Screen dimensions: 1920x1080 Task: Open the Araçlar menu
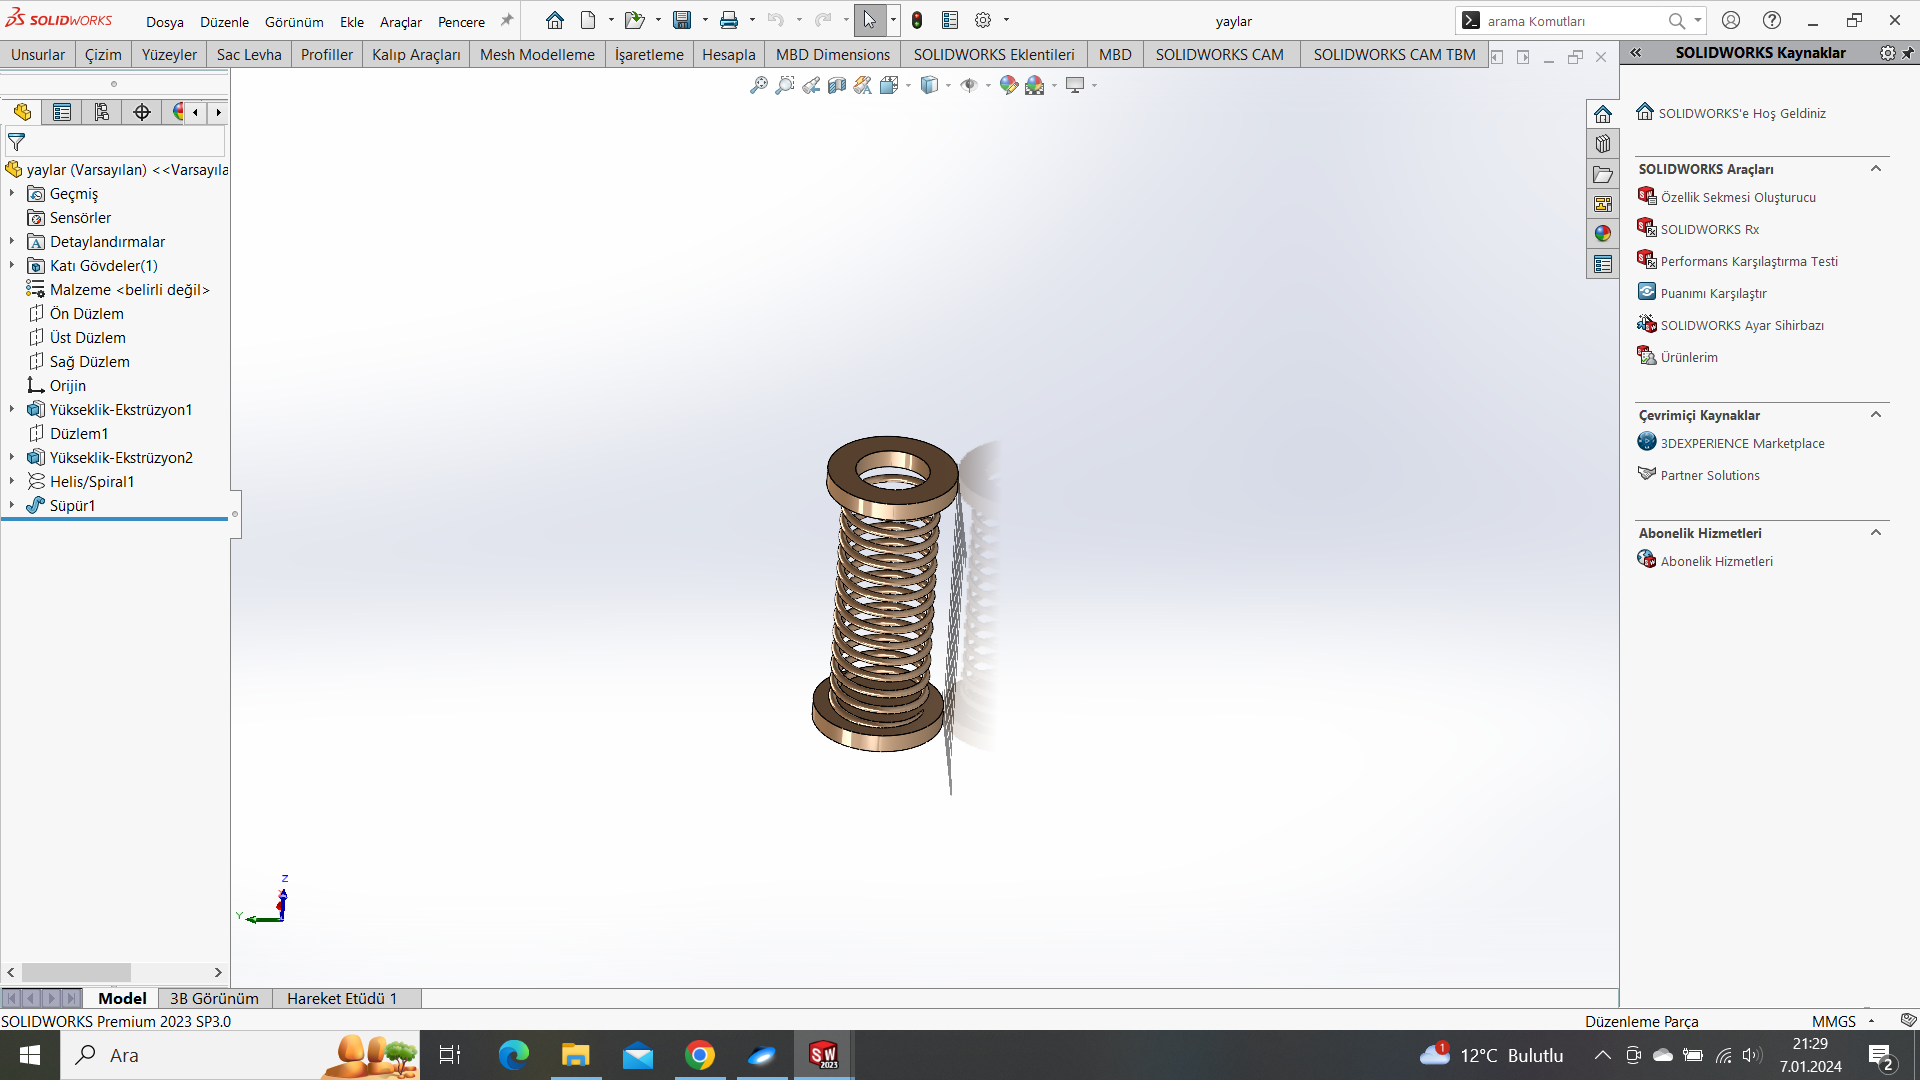tap(400, 22)
